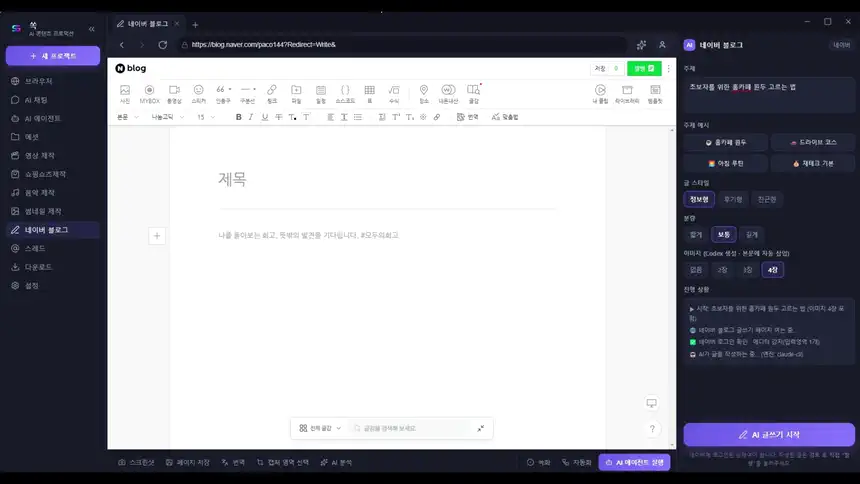Open the font size 15 dropdown
Image resolution: width=860 pixels, height=484 pixels.
pyautogui.click(x=206, y=117)
